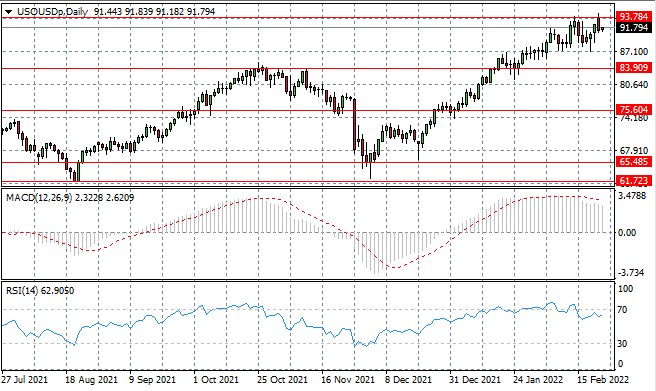Click the 9 Sep 2021 date label
This screenshot has height=391, width=656.
(153, 380)
